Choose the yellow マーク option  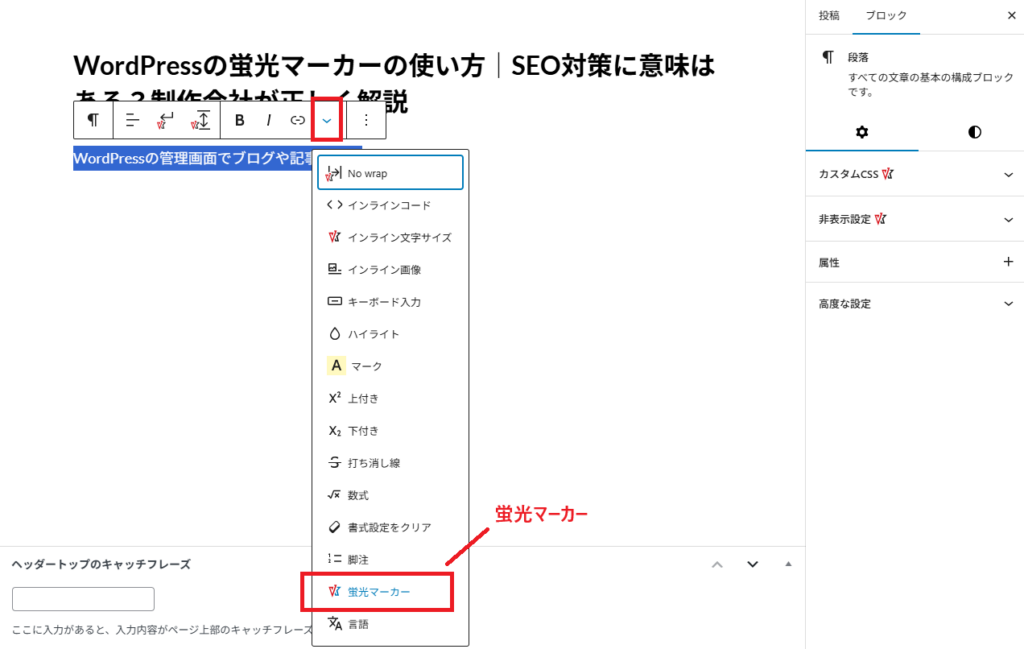point(366,366)
